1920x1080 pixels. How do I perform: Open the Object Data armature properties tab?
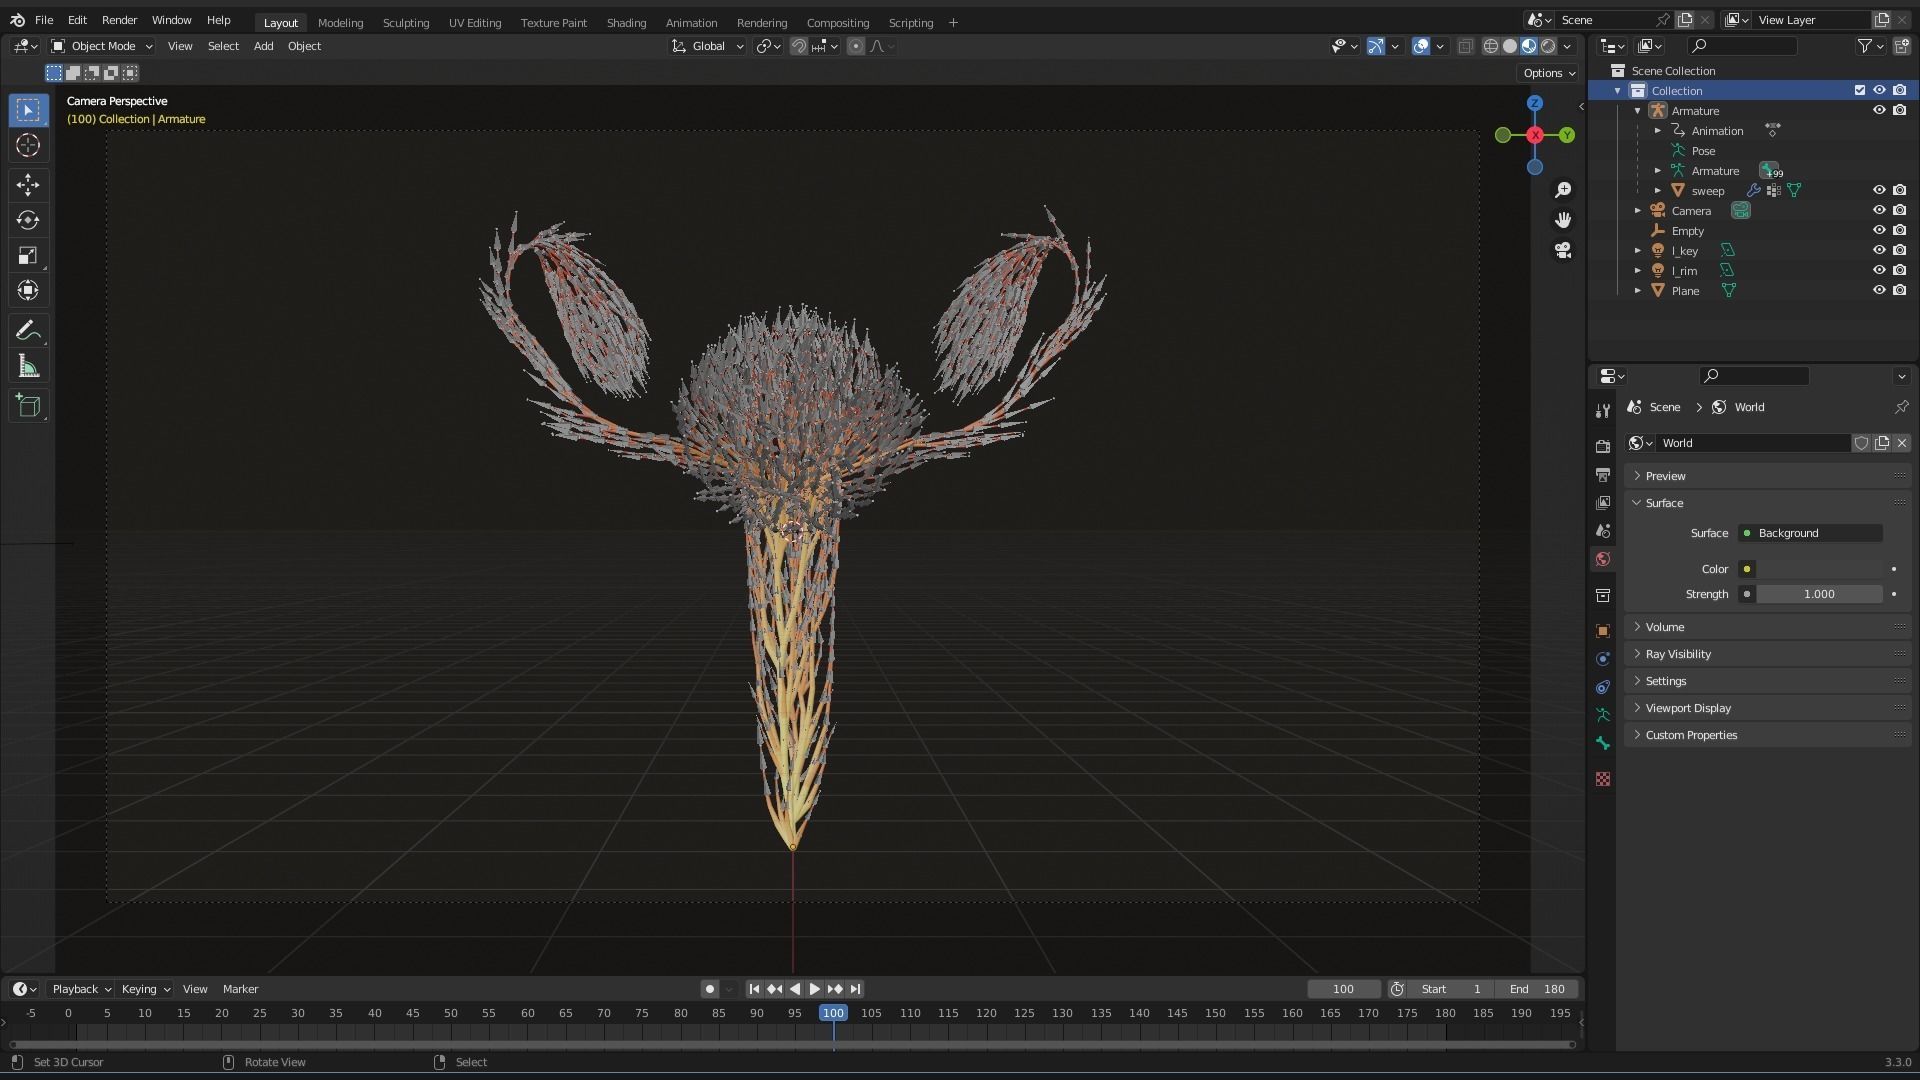click(x=1603, y=715)
